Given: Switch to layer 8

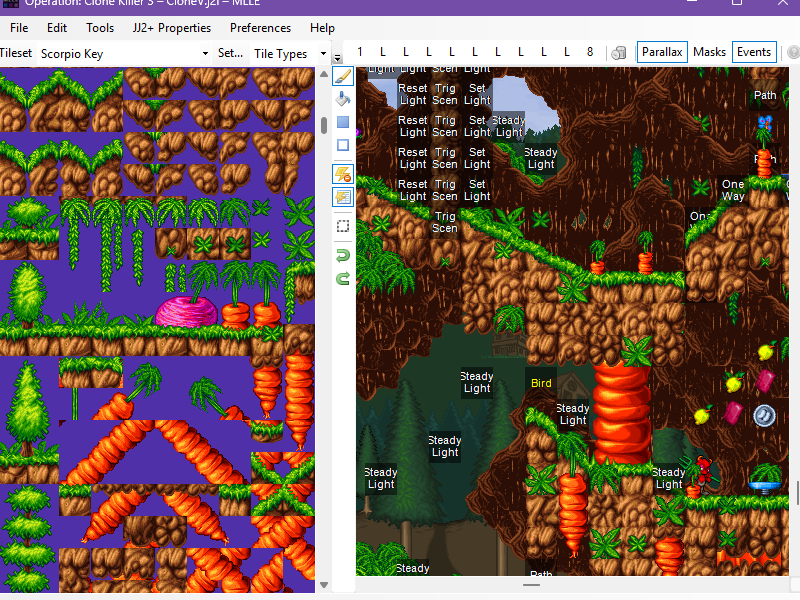Looking at the screenshot, I should point(590,52).
